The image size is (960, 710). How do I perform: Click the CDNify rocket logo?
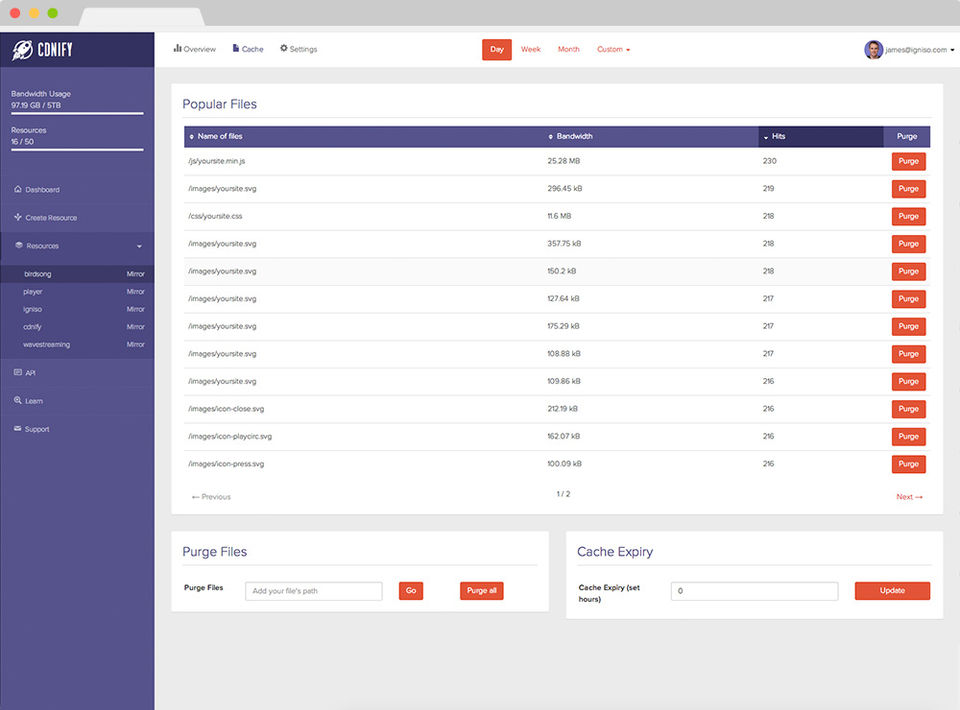coord(23,50)
